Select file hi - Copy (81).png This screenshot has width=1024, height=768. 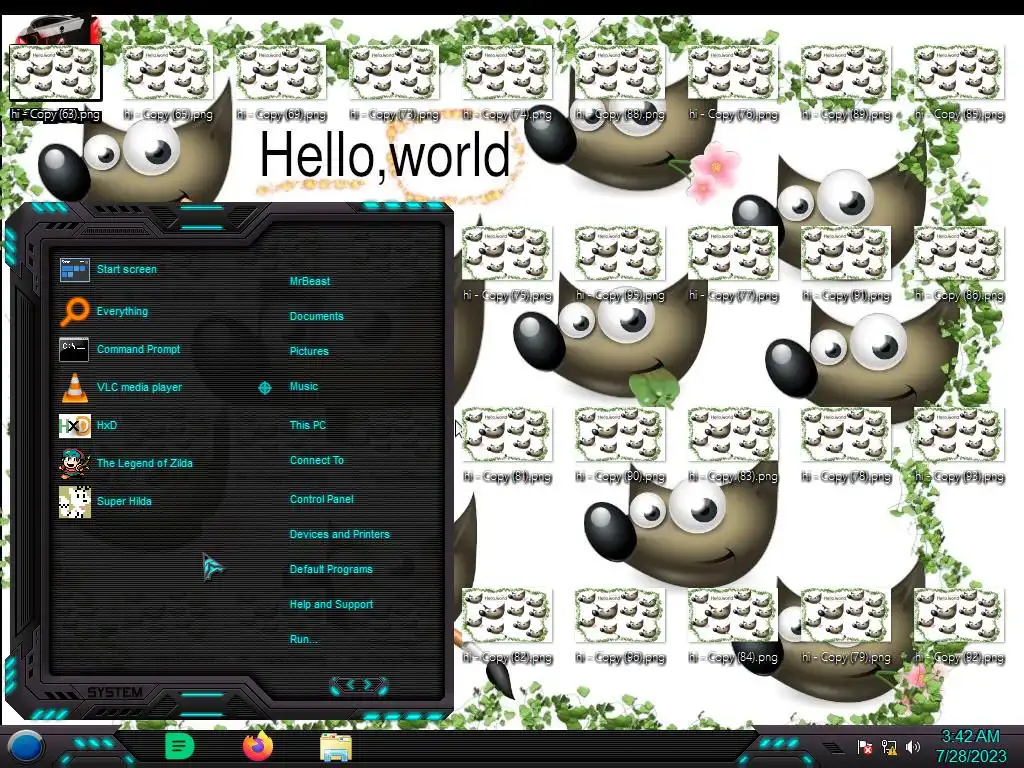(x=507, y=445)
